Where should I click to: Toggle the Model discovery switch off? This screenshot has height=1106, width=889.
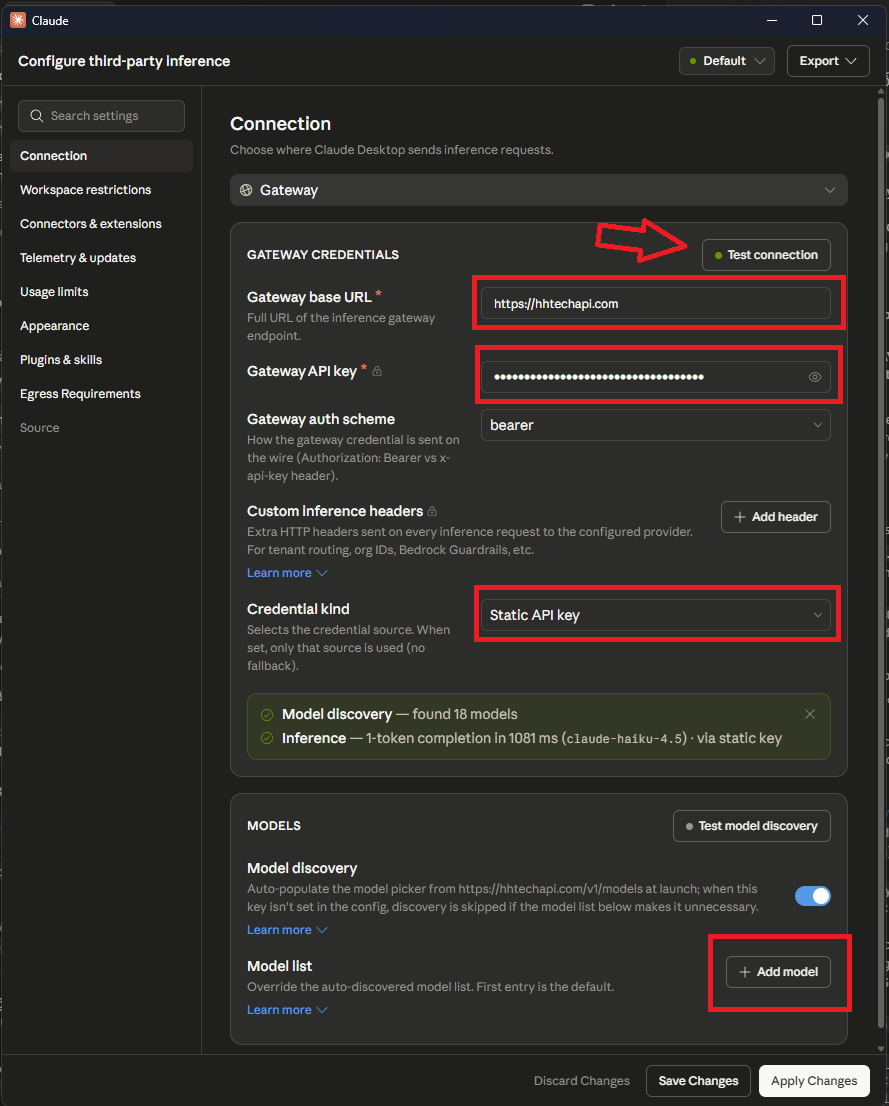pyautogui.click(x=813, y=896)
